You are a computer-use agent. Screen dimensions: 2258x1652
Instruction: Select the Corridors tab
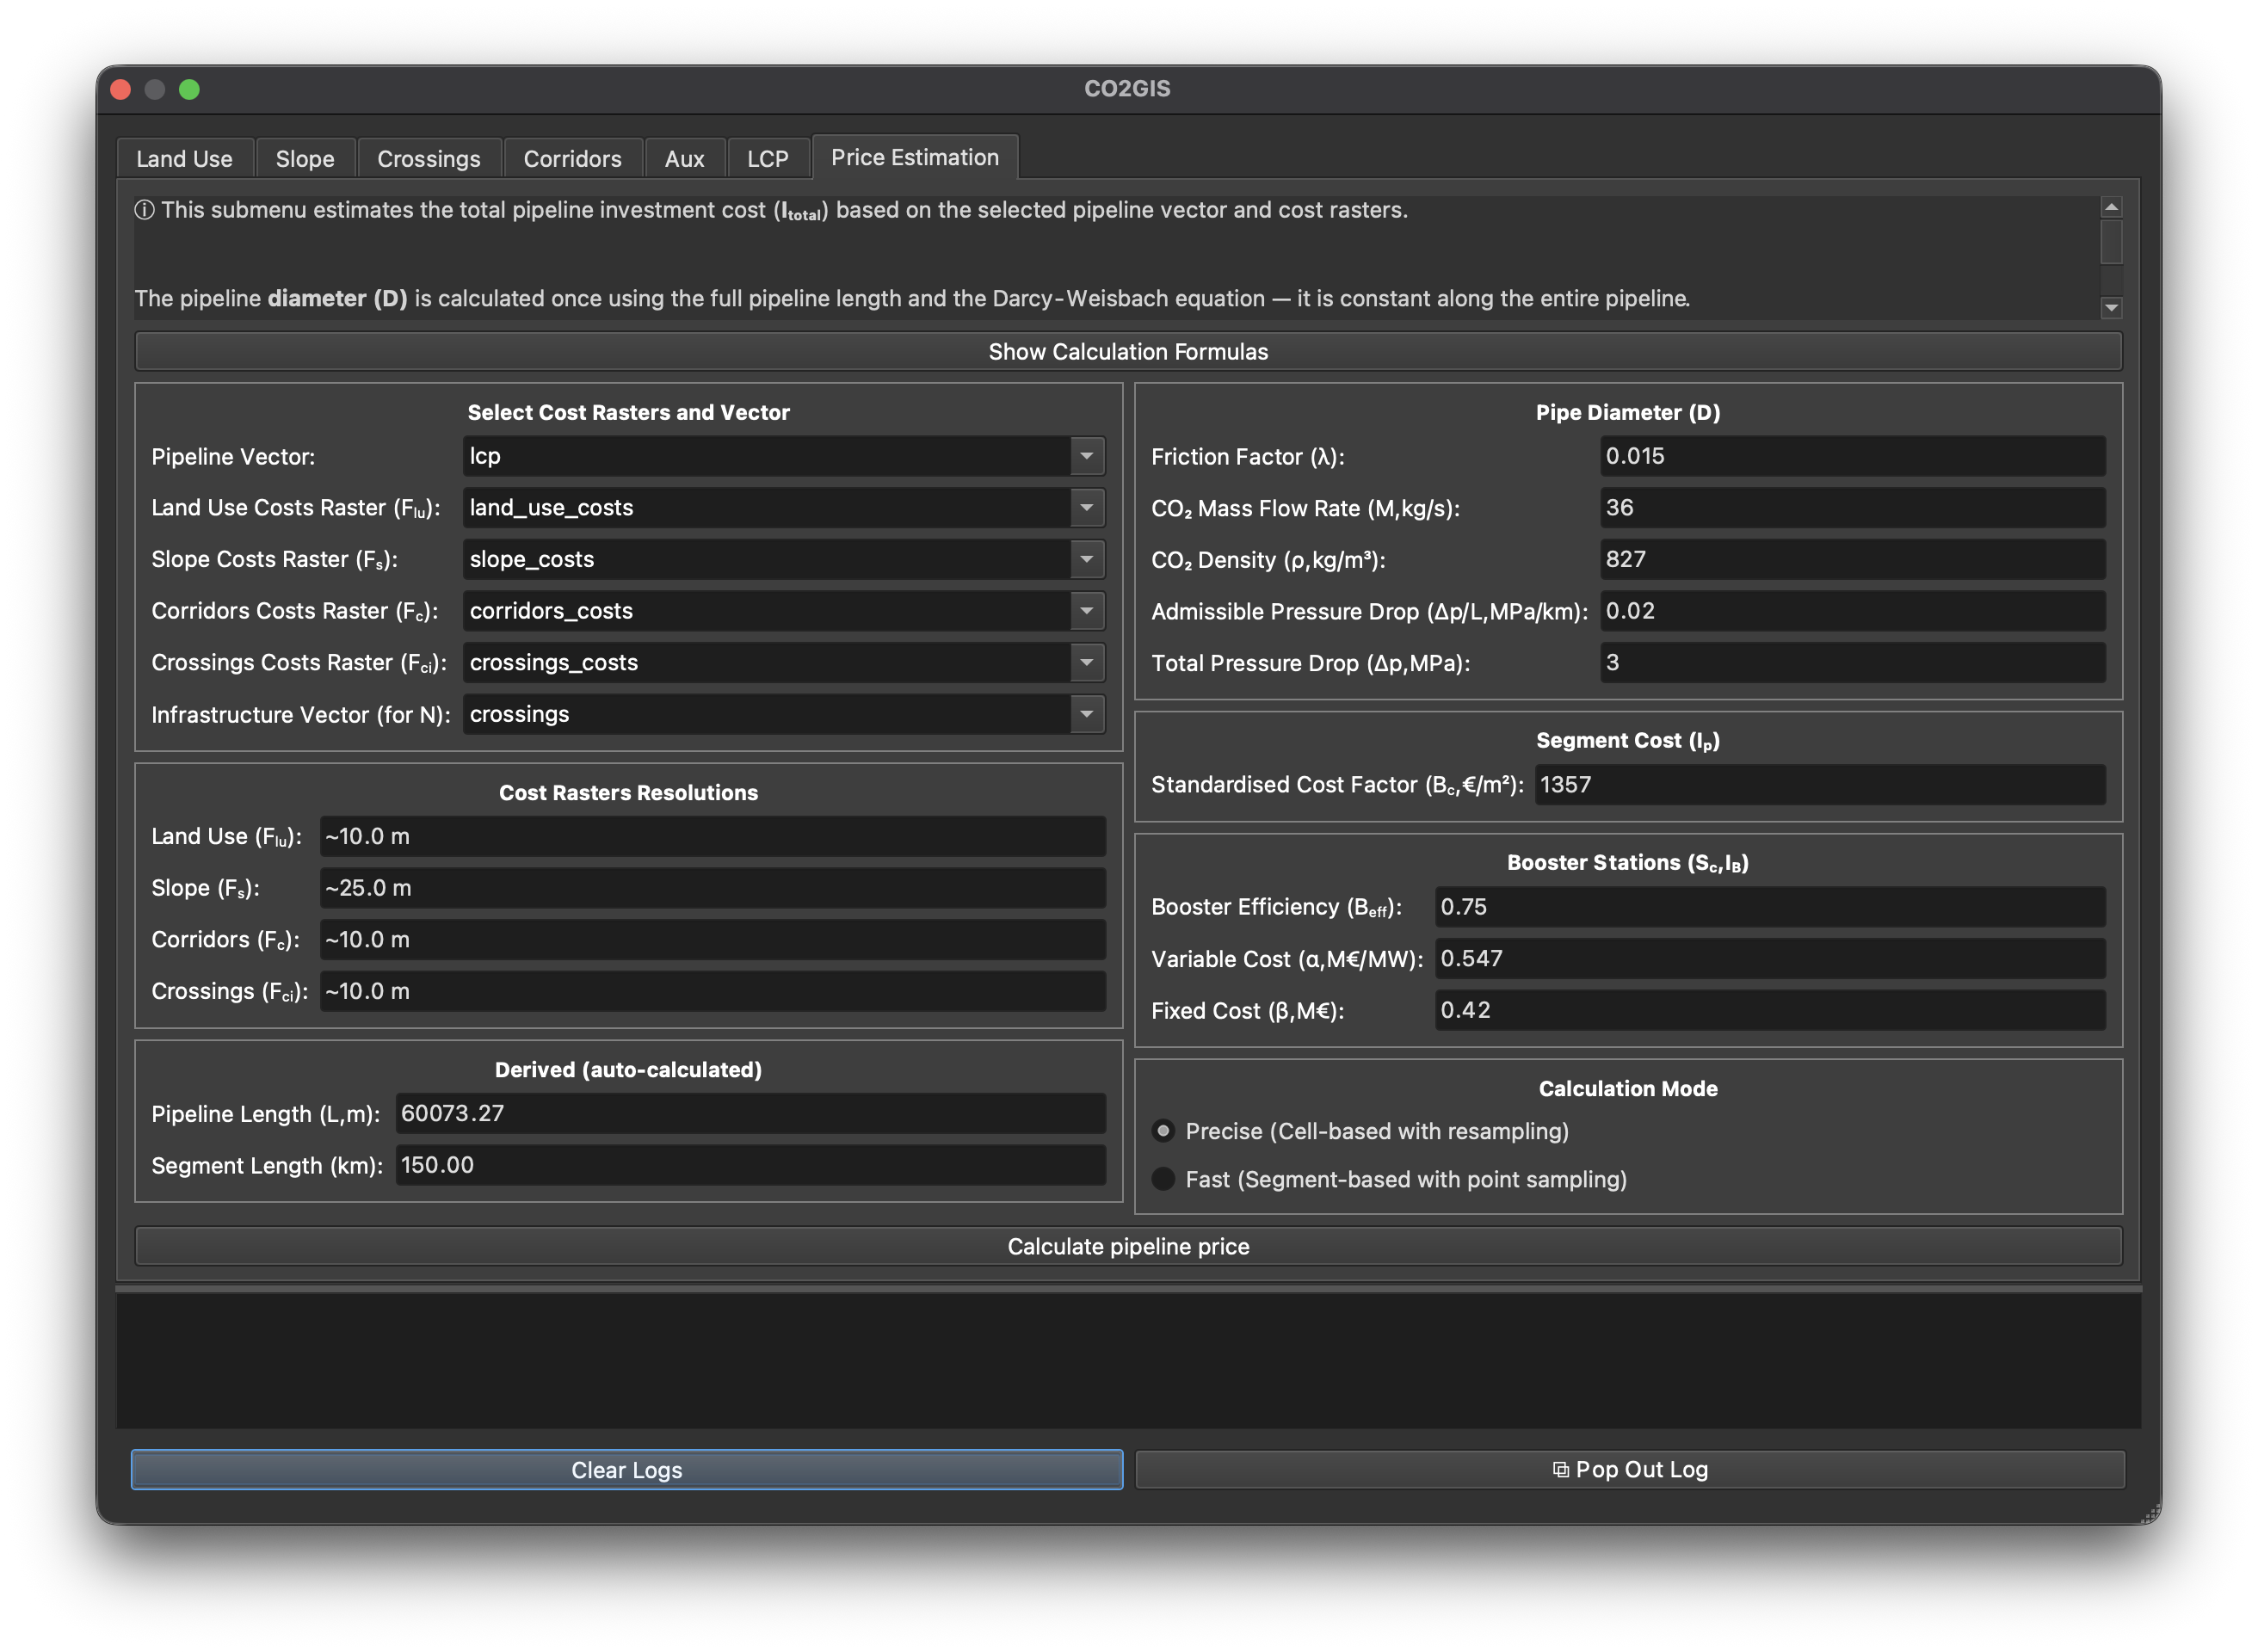572,159
